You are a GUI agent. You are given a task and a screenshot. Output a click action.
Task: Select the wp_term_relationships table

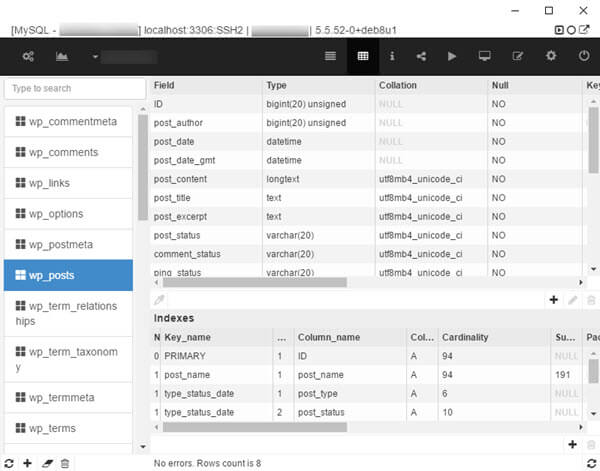(68, 313)
